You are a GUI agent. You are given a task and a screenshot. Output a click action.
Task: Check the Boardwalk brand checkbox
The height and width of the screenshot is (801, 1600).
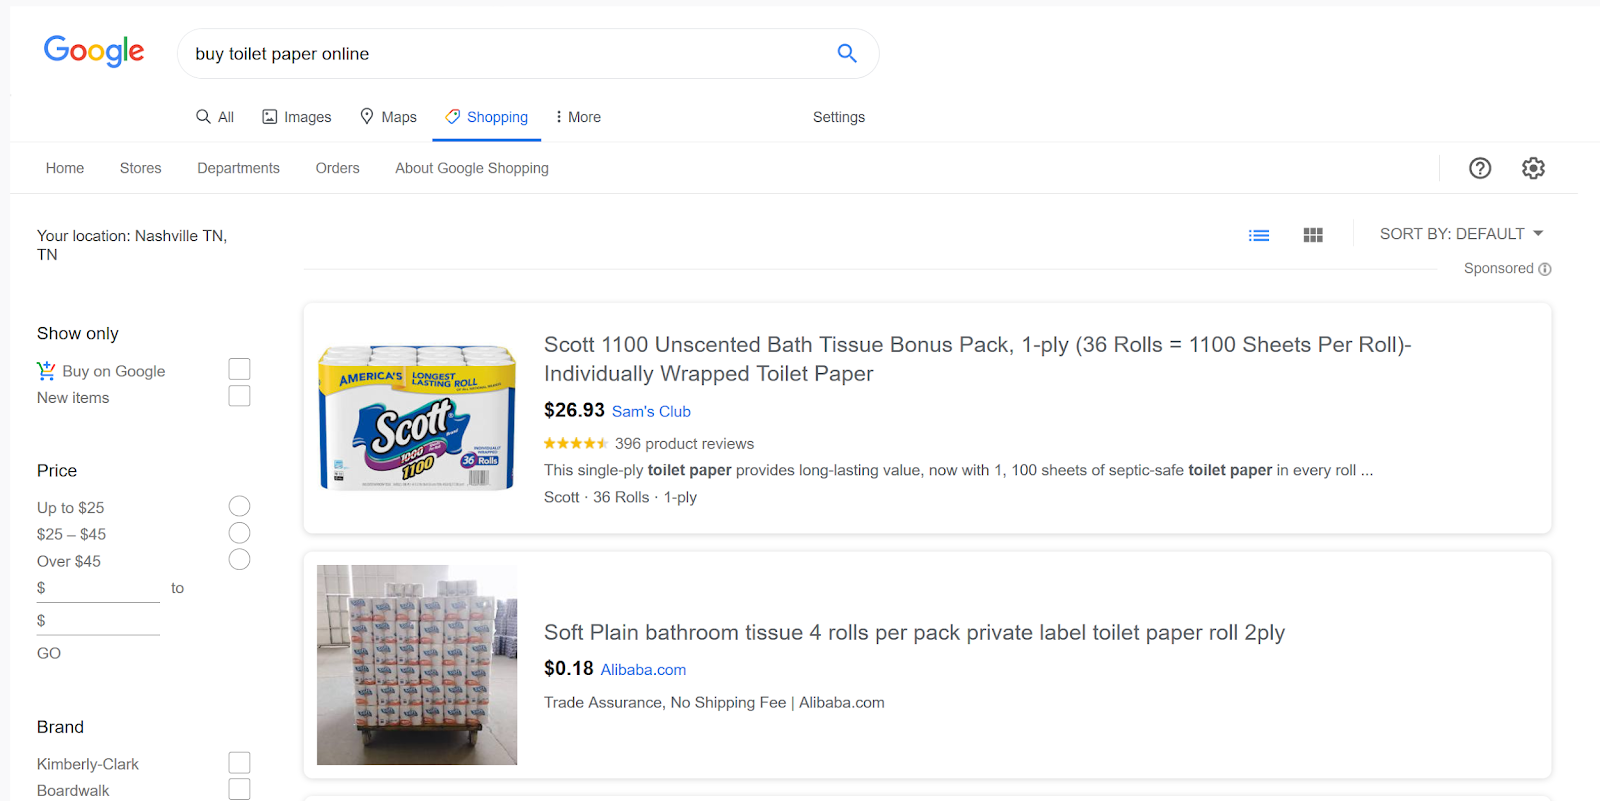(x=239, y=789)
